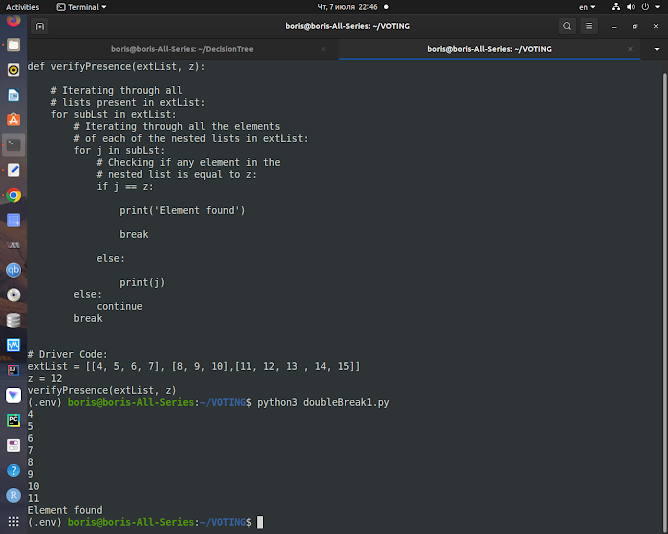Select the Terminal icon in dock
Viewport: 668px width, 534px height.
pos(14,145)
